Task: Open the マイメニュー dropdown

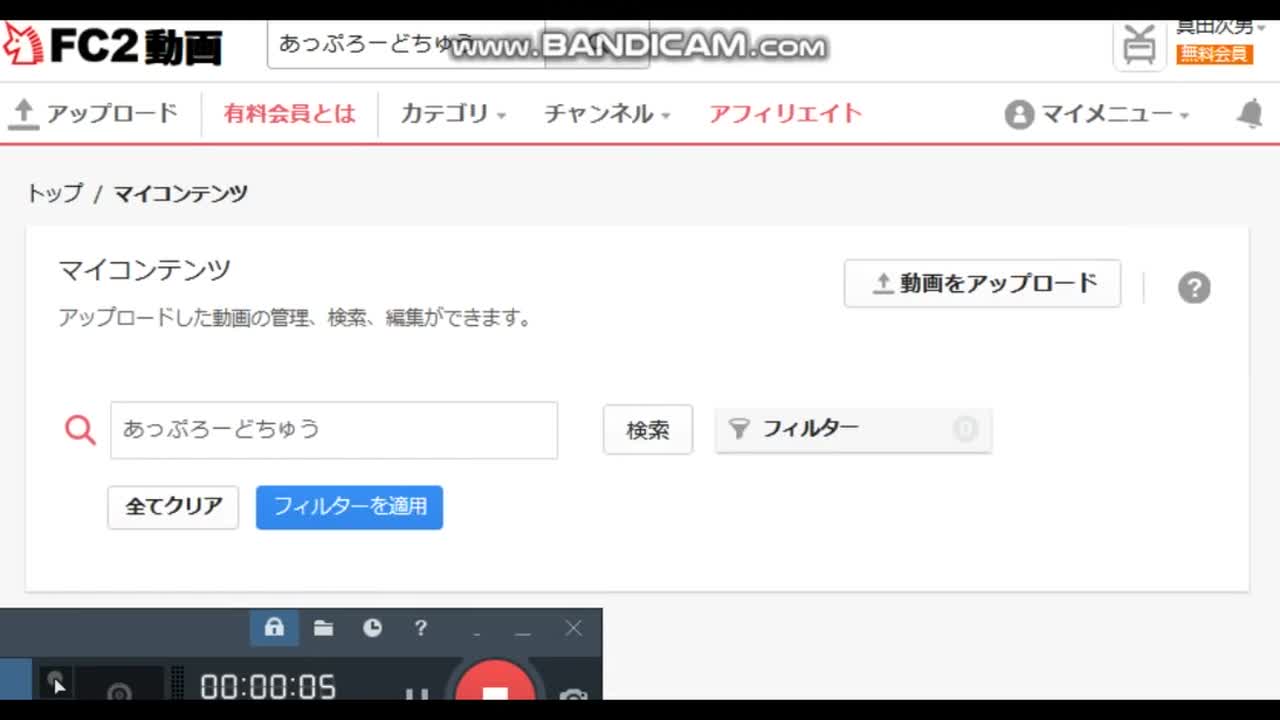Action: (1115, 114)
